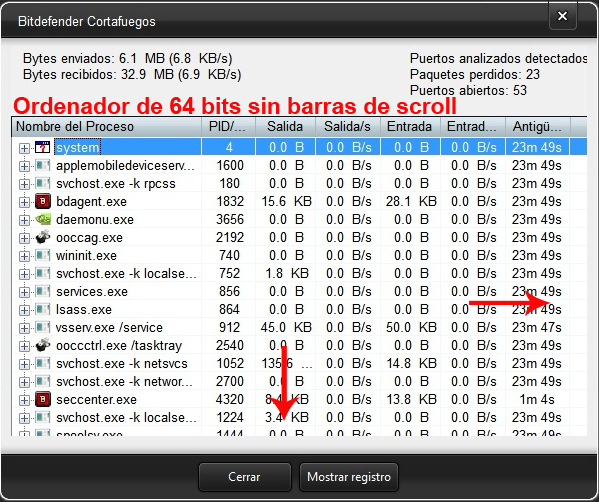This screenshot has height=502, width=599.
Task: Click the 1m 4s age value
Action: click(537, 400)
